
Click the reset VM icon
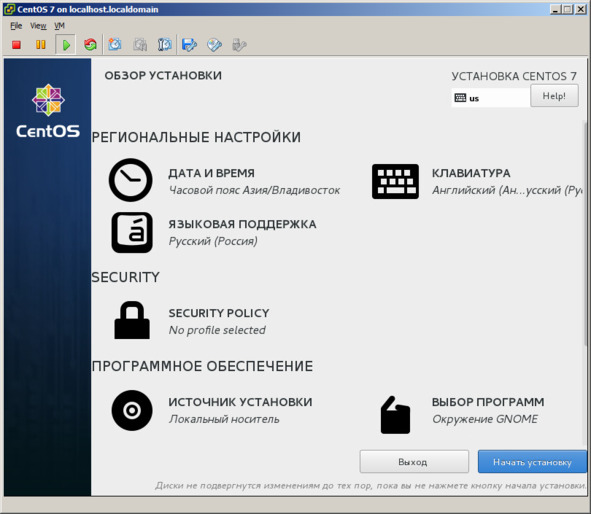tap(90, 45)
